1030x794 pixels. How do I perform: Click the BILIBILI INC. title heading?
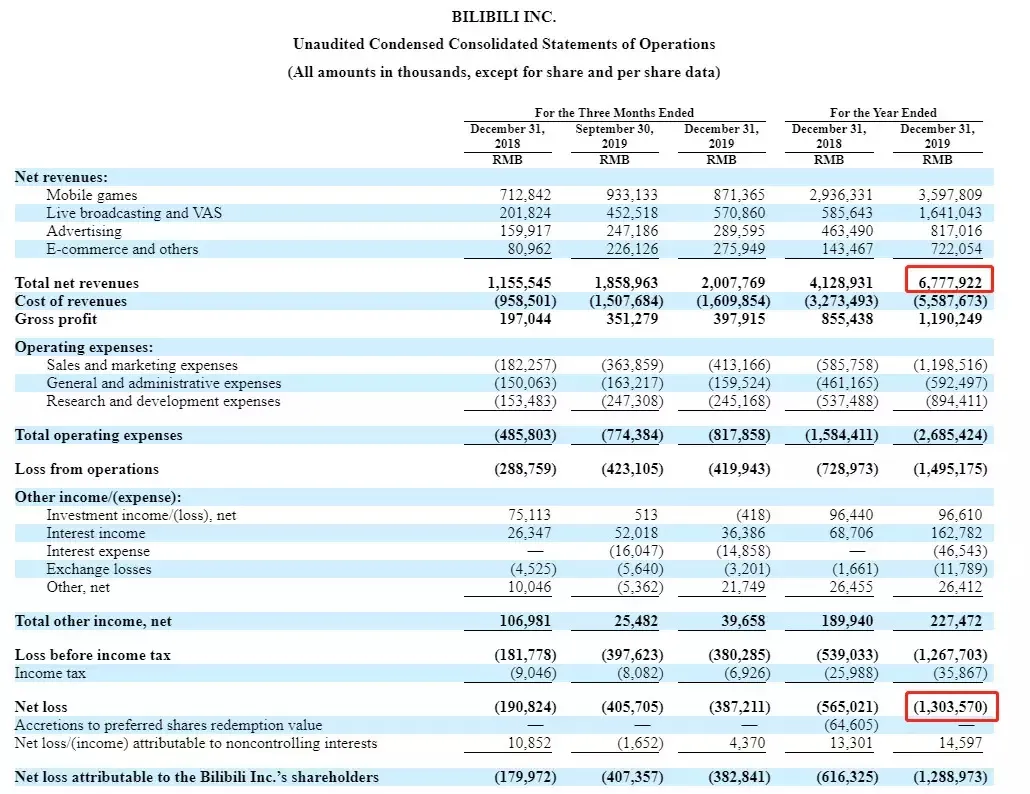click(503, 17)
